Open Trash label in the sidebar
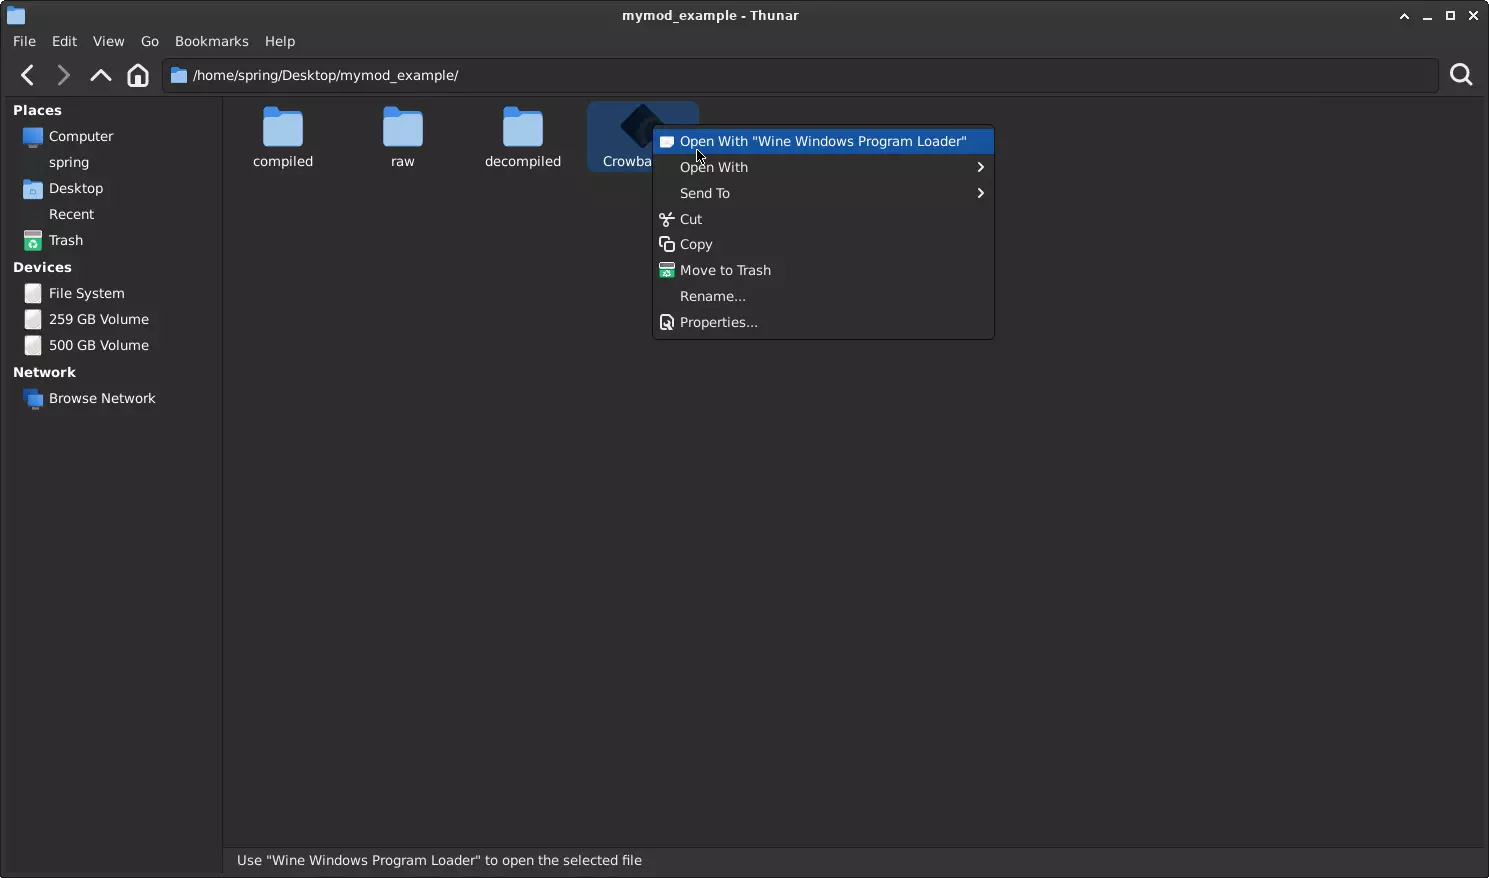Viewport: 1489px width, 878px height. [x=66, y=240]
